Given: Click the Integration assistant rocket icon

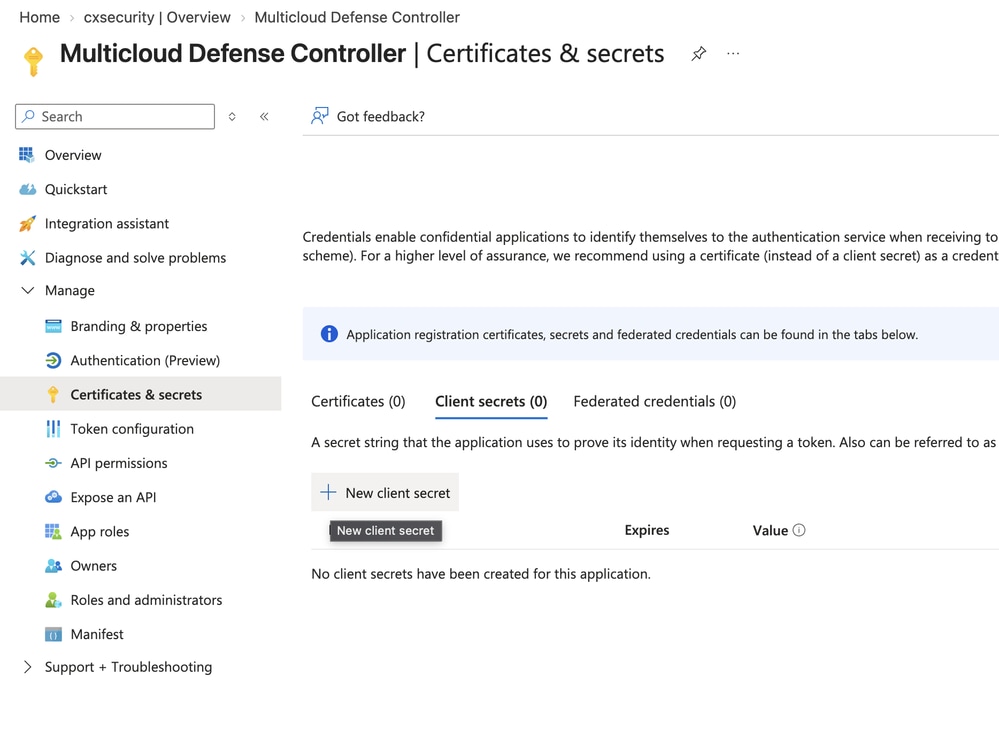Looking at the screenshot, I should (27, 224).
